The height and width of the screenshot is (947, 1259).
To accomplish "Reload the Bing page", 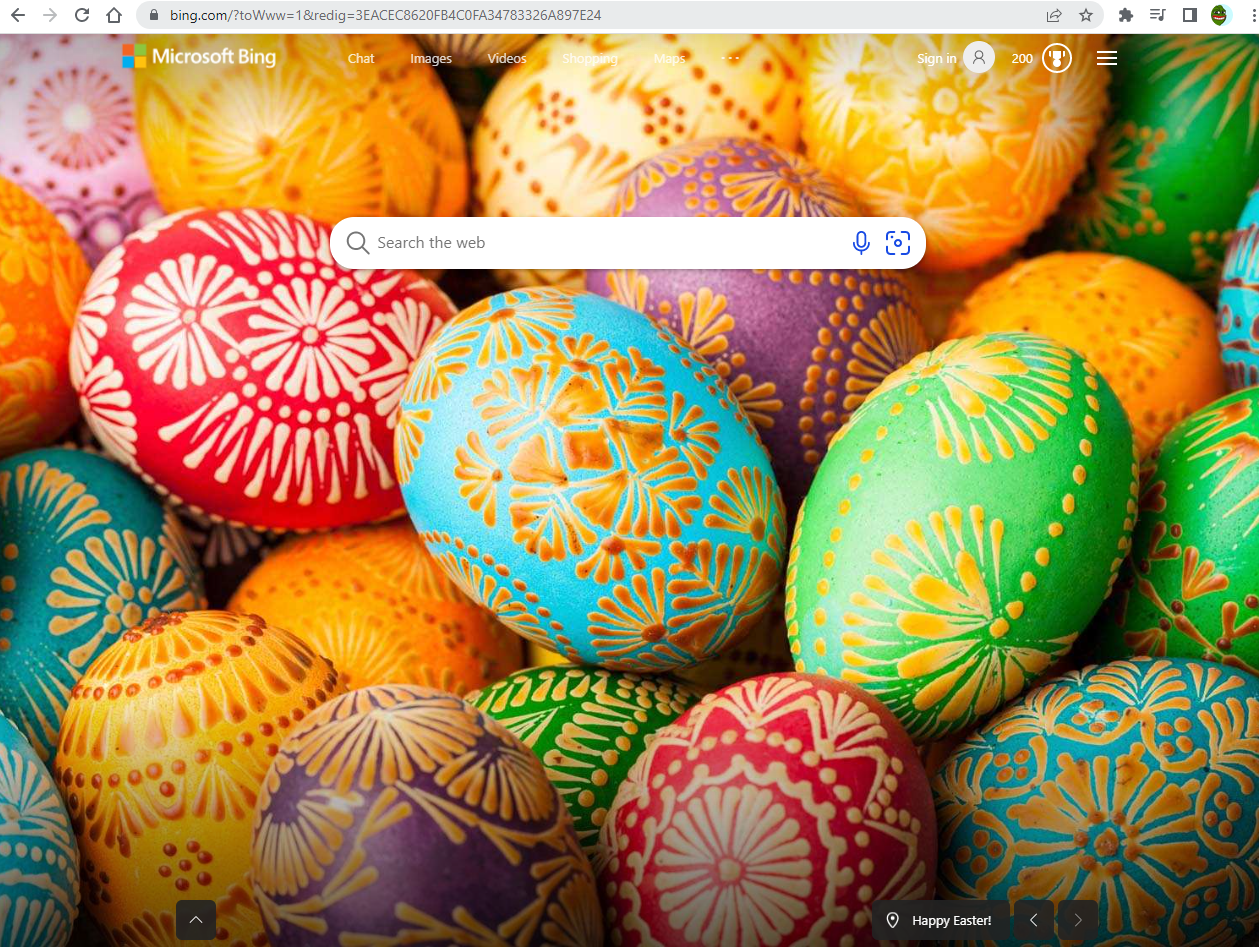I will pyautogui.click(x=82, y=15).
